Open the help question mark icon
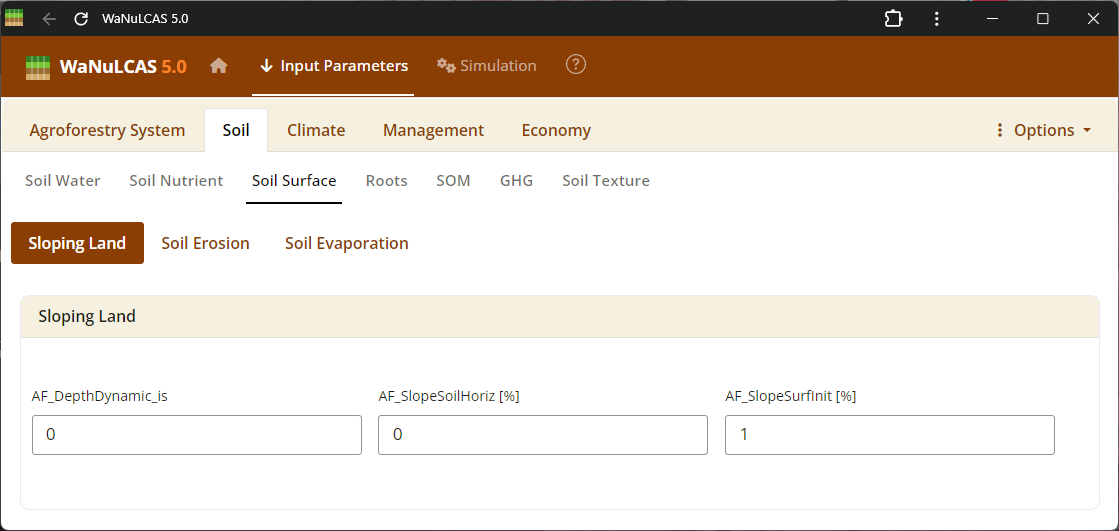The height and width of the screenshot is (531, 1119). 575,65
